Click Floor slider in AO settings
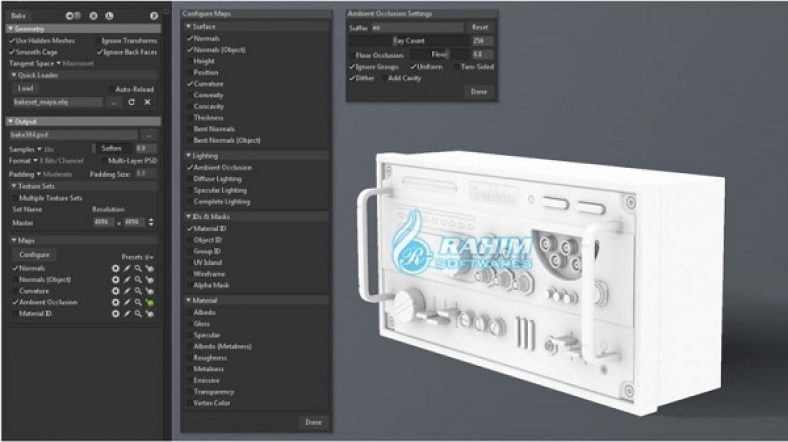This screenshot has height=442, width=788. click(439, 54)
